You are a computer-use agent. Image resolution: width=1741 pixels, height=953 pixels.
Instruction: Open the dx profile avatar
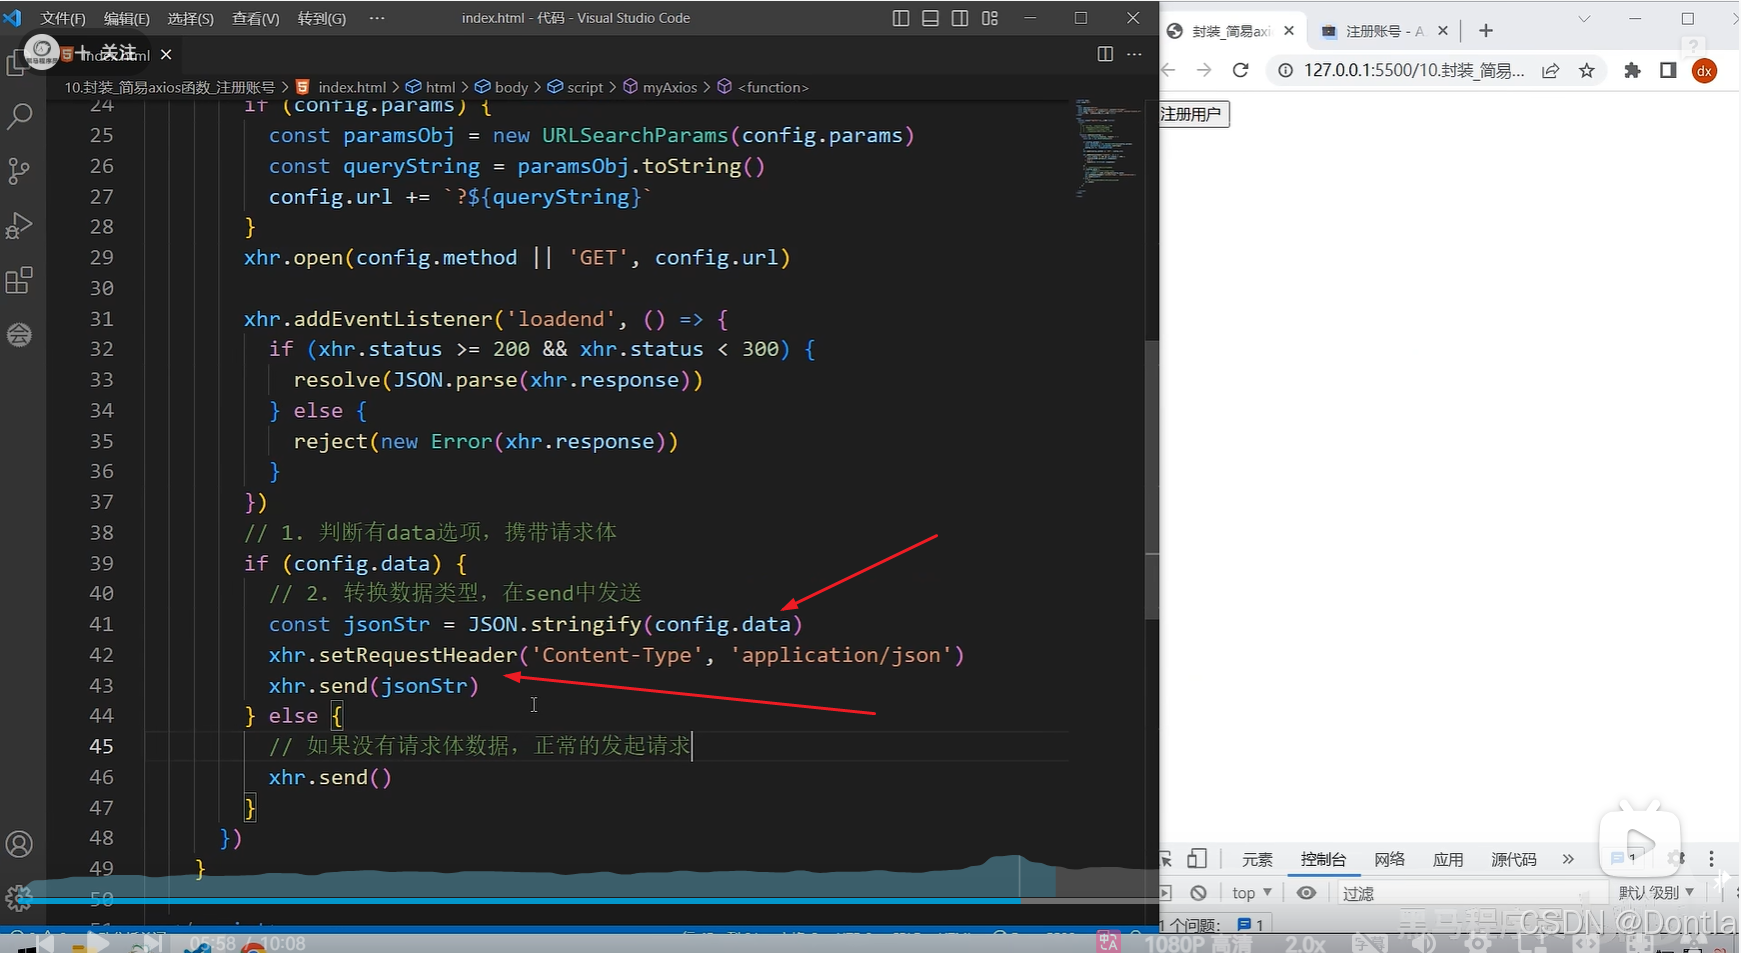(1705, 70)
